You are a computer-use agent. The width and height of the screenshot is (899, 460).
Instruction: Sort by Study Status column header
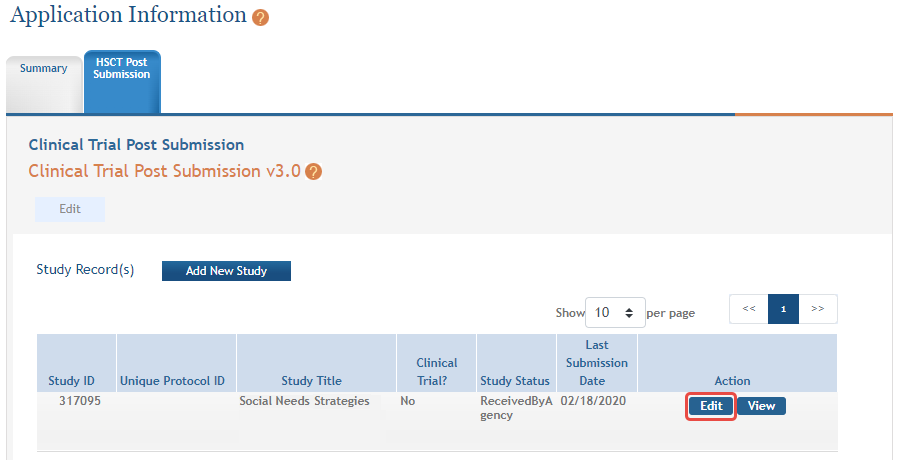(515, 381)
